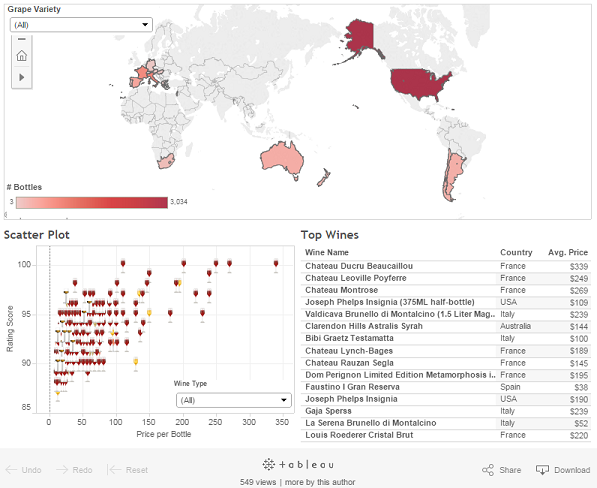Click Australia in the Country column
This screenshot has width=597, height=488.
pos(515,326)
